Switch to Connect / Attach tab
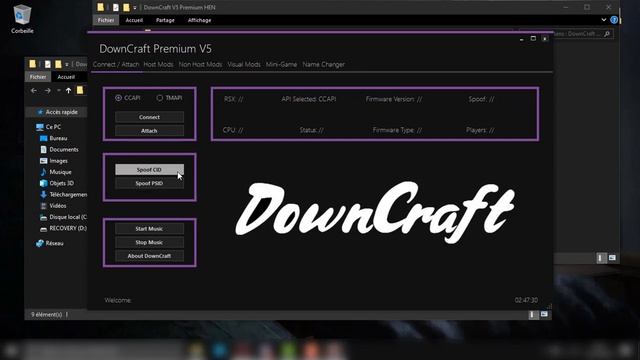Image resolution: width=640 pixels, height=360 pixels. tap(116, 64)
